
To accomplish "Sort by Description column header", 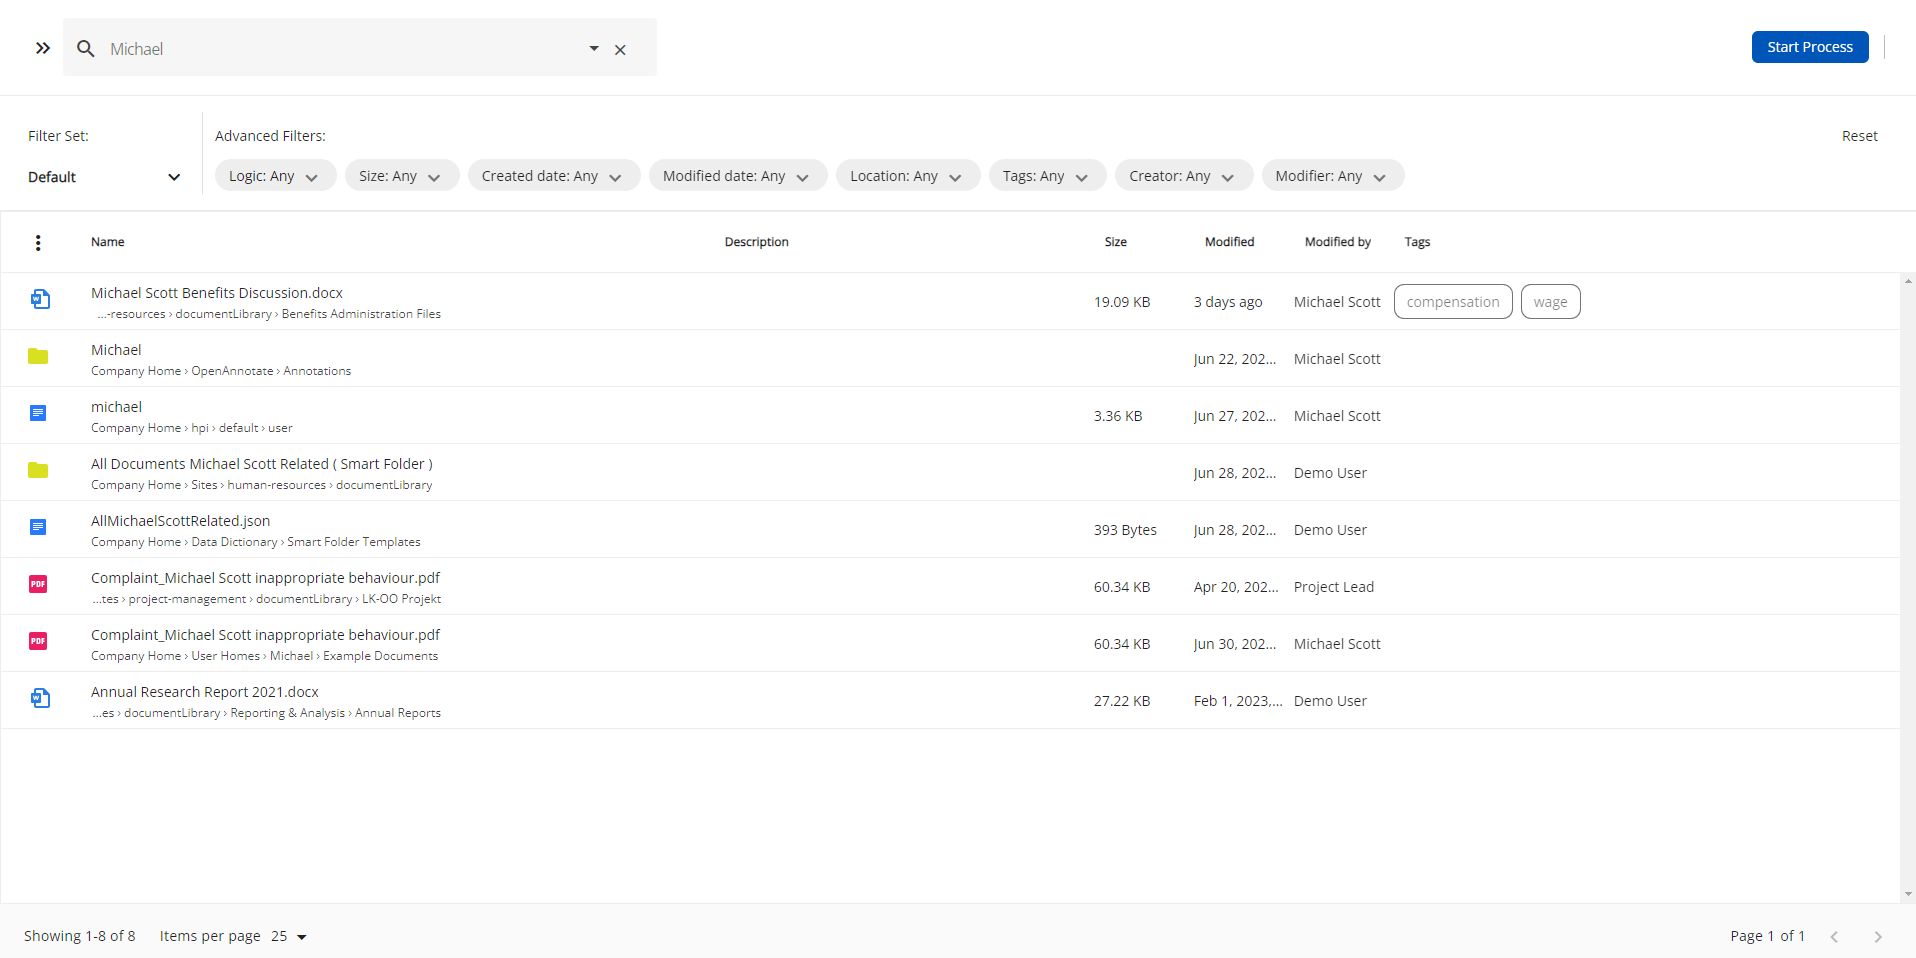I will (757, 242).
